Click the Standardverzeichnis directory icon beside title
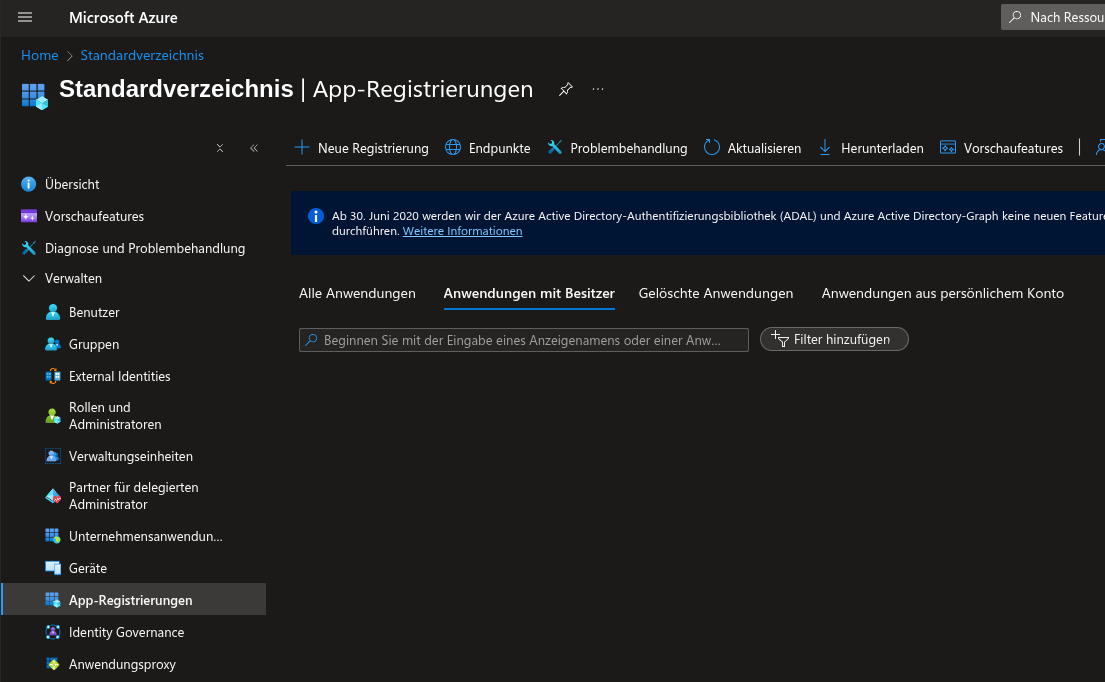Screen dimensions: 1105x682 34,96
